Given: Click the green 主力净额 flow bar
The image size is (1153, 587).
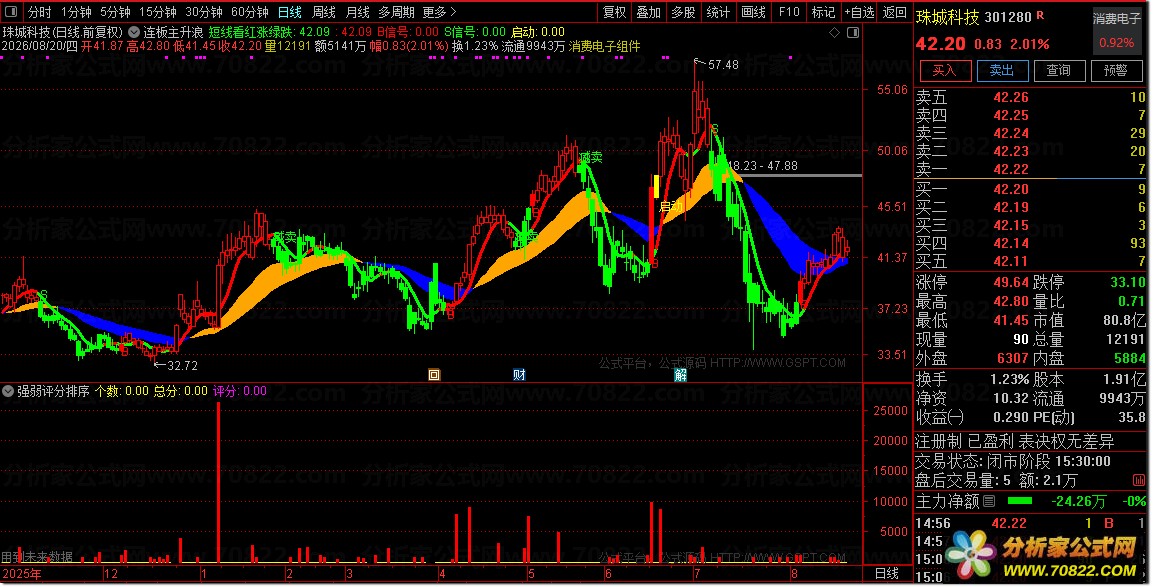Looking at the screenshot, I should pyautogui.click(x=1019, y=502).
